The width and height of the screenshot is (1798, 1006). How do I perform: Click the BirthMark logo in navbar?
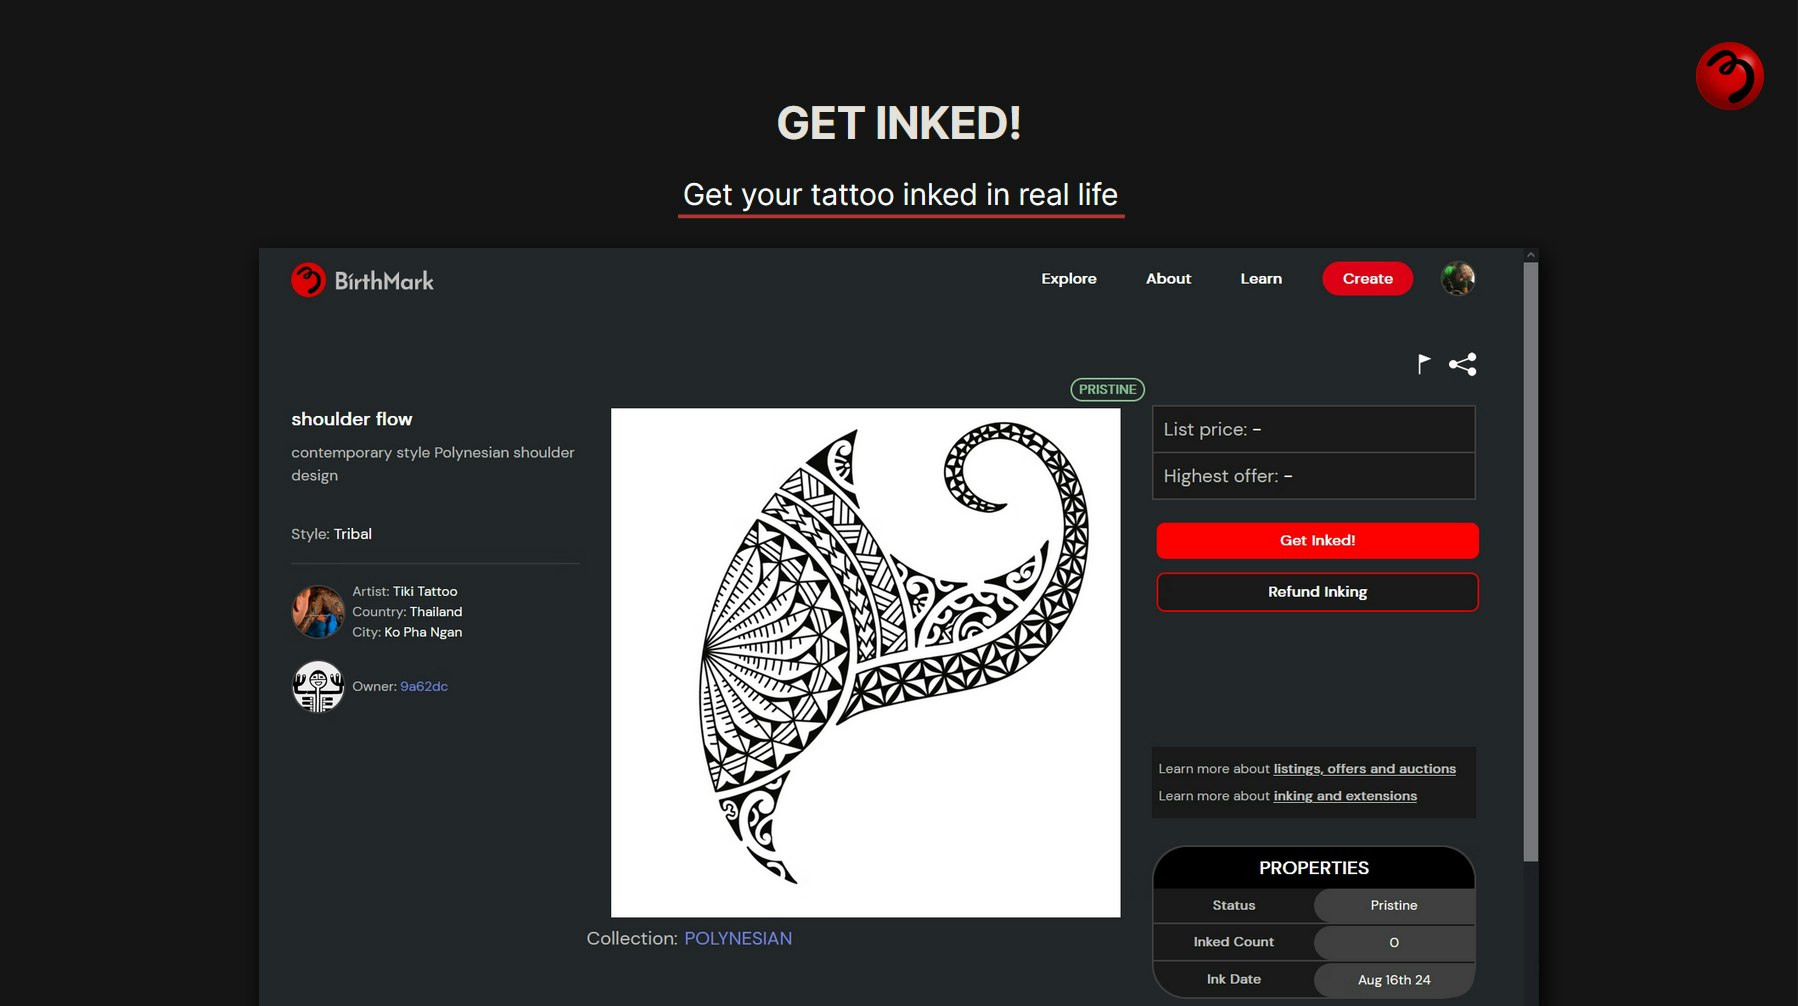coord(362,280)
